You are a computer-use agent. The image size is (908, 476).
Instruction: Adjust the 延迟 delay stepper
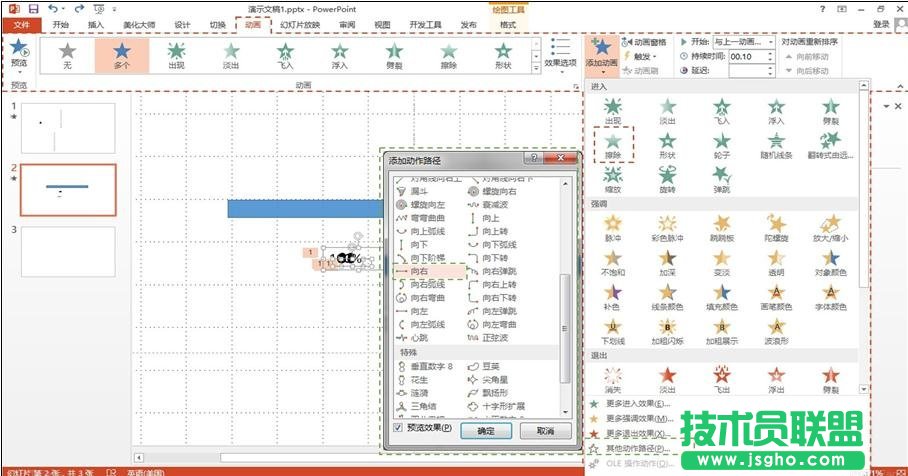[x=770, y=71]
